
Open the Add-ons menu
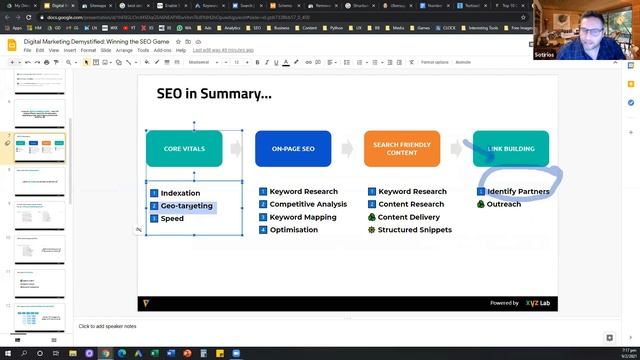click(162, 50)
